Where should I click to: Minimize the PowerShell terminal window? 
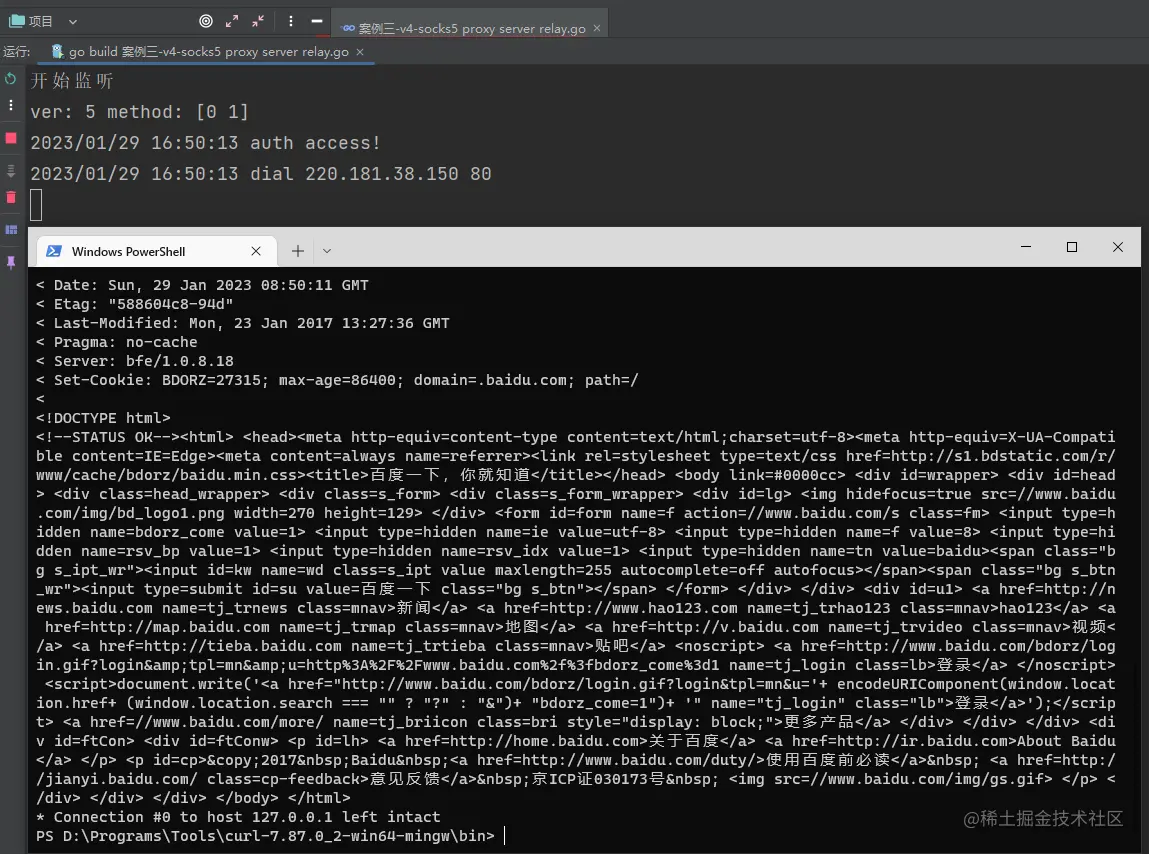coord(1026,247)
